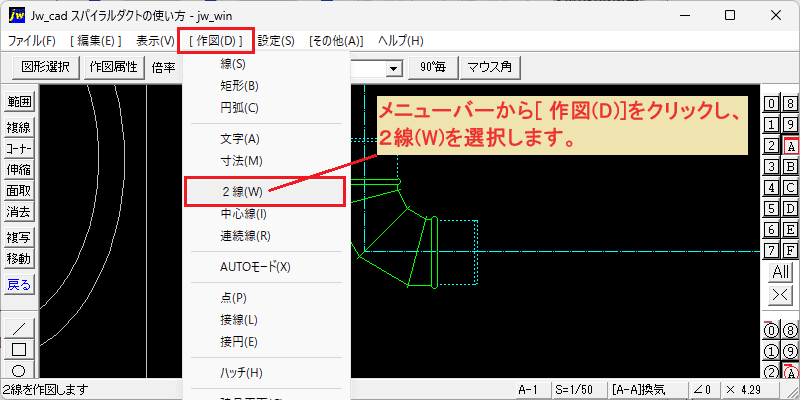The height and width of the screenshot is (400, 800).
Task: Open the 倍率 dropdown arrow
Action: 393,68
